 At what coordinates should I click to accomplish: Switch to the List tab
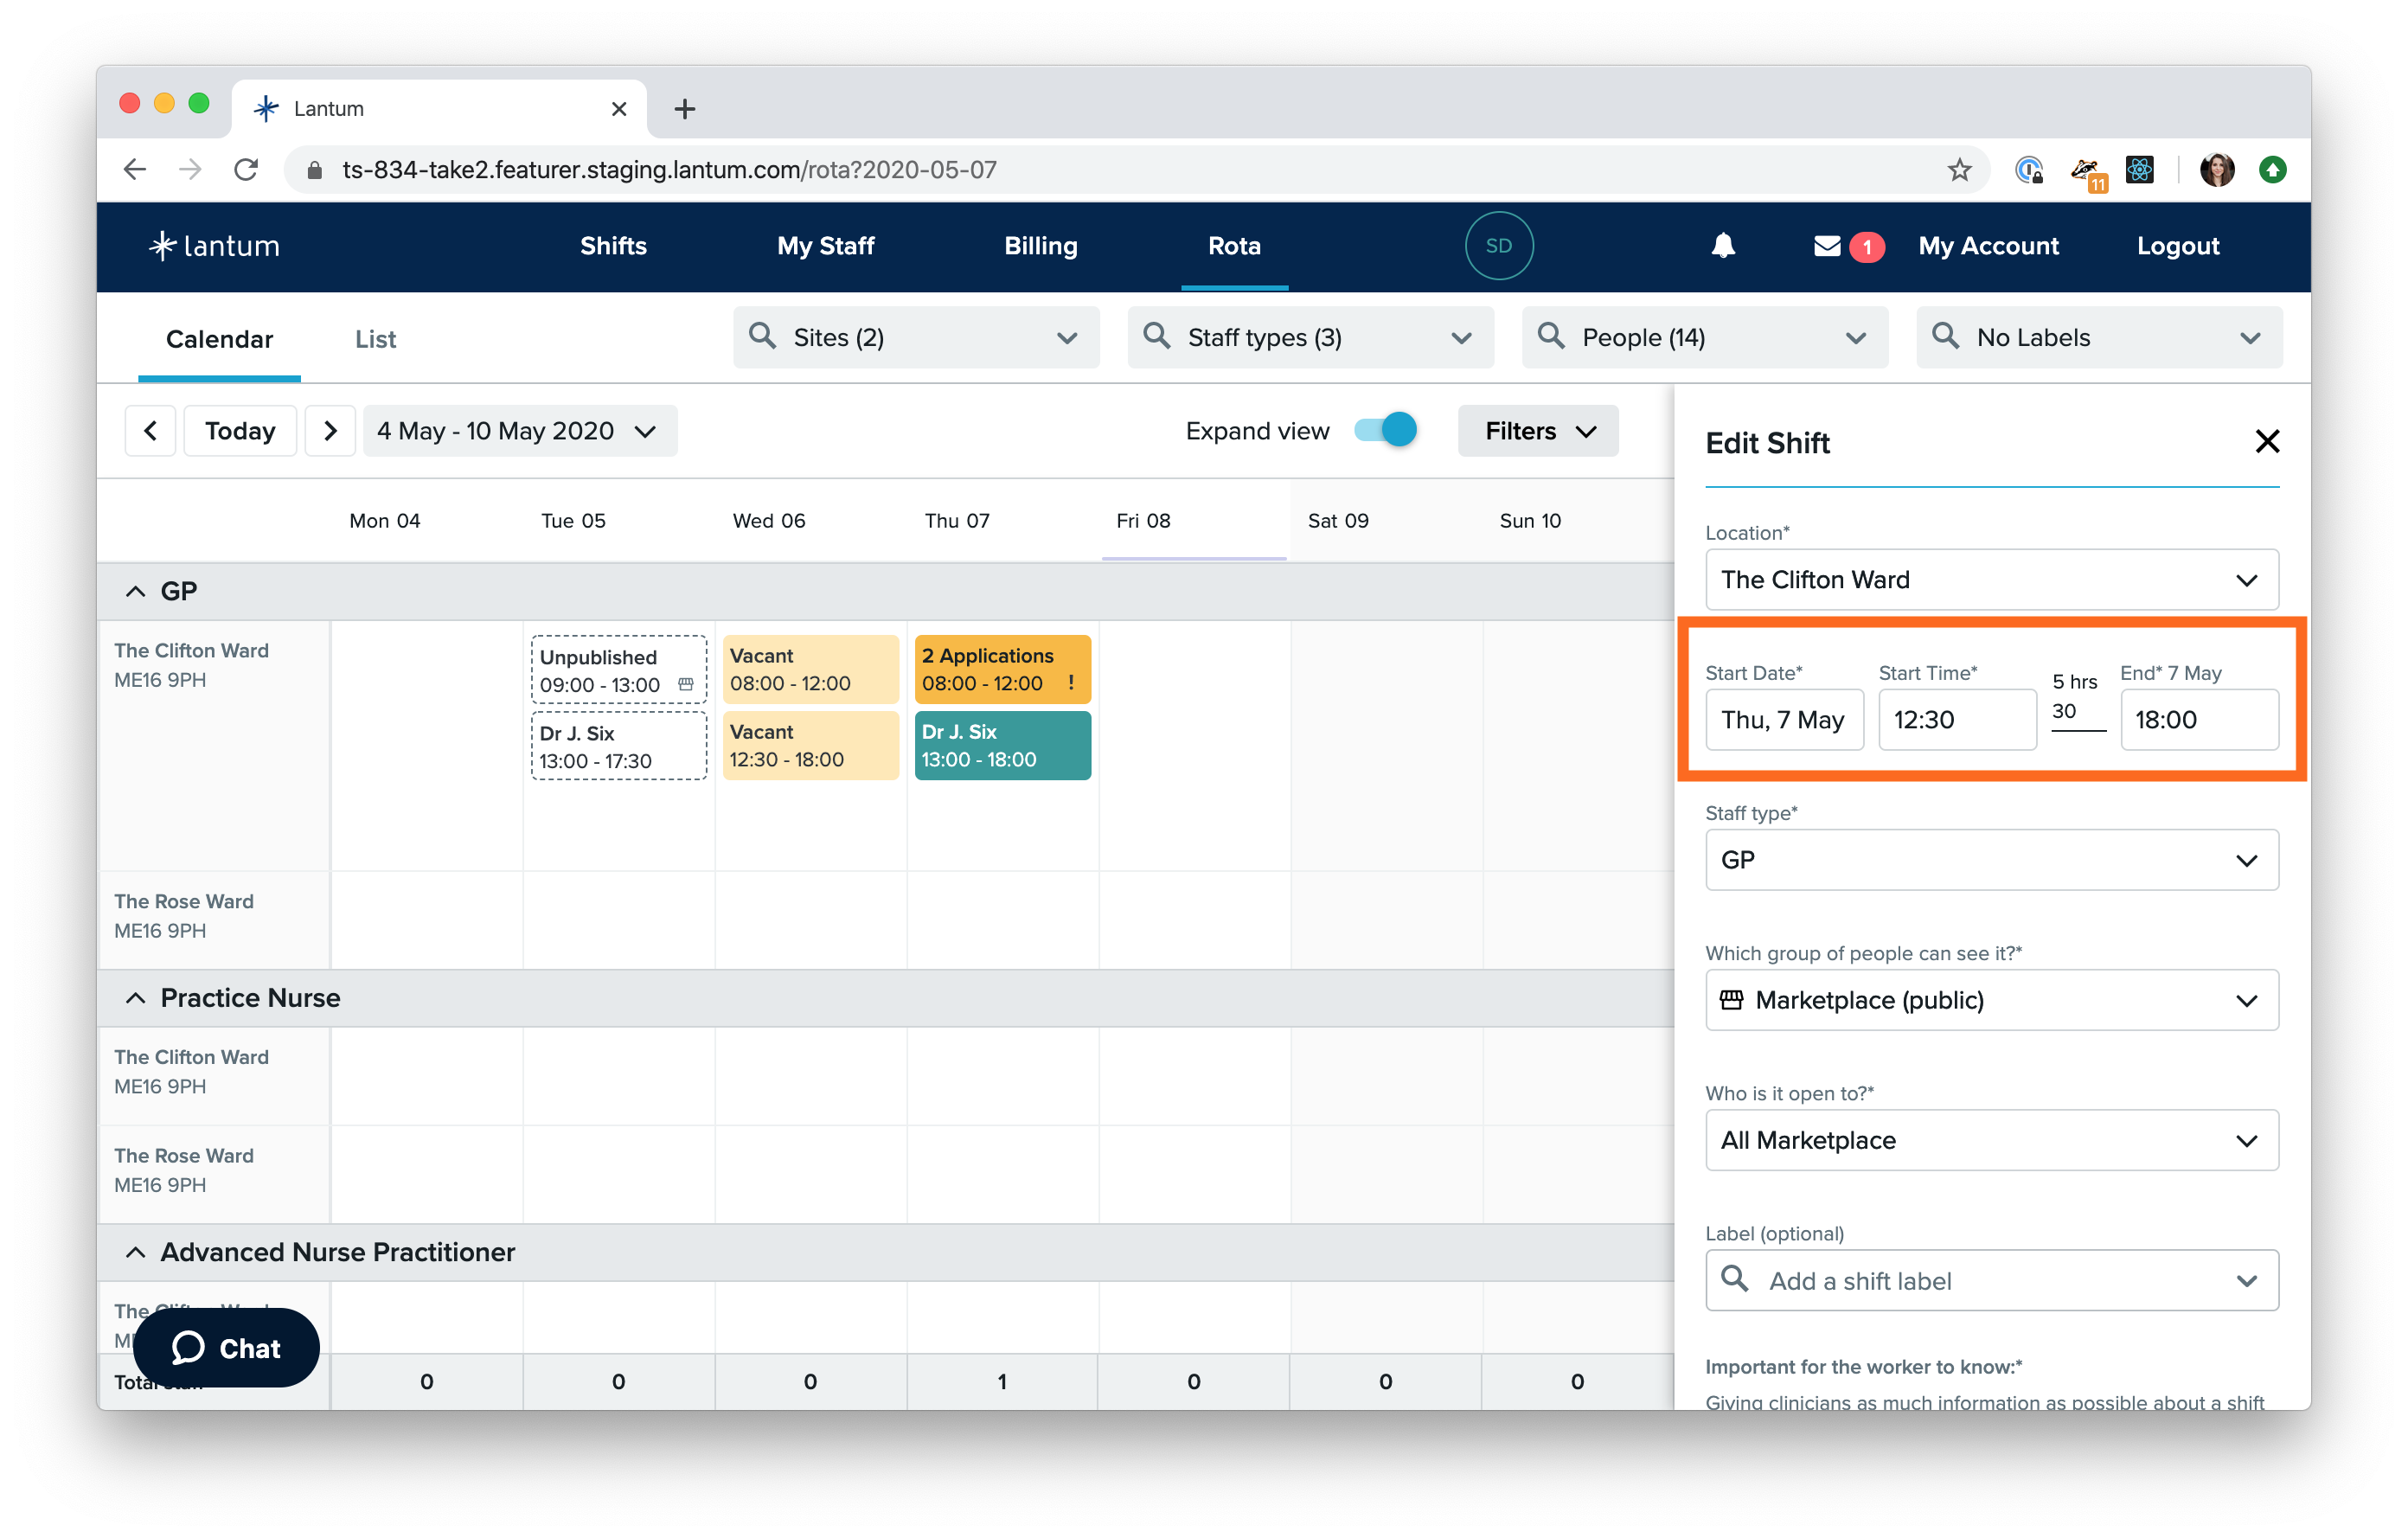375,339
